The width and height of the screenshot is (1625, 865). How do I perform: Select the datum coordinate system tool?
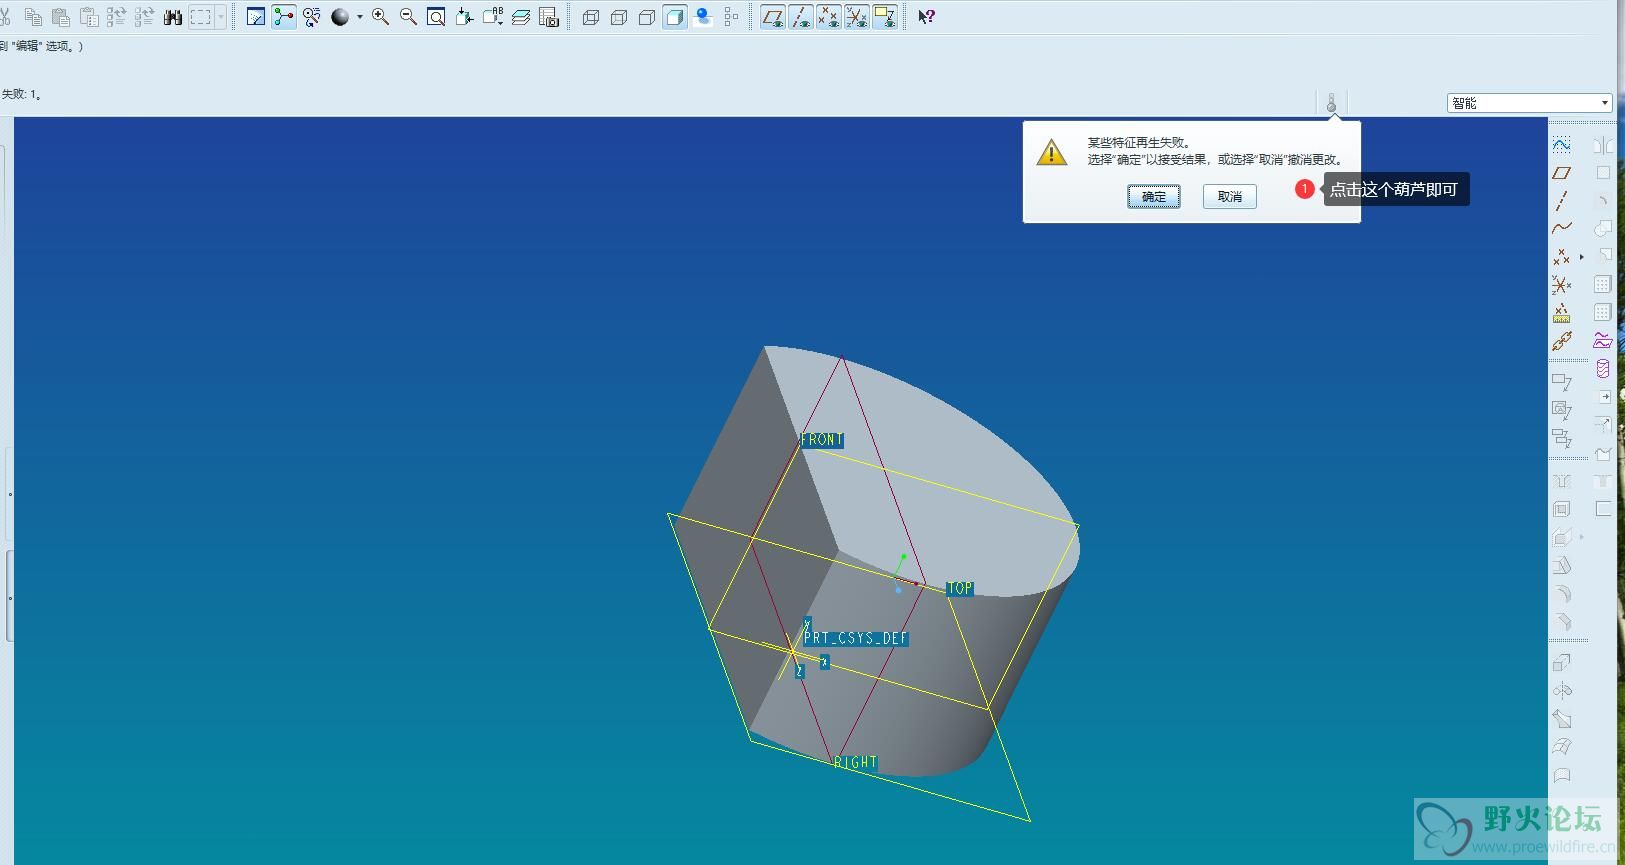[1562, 285]
